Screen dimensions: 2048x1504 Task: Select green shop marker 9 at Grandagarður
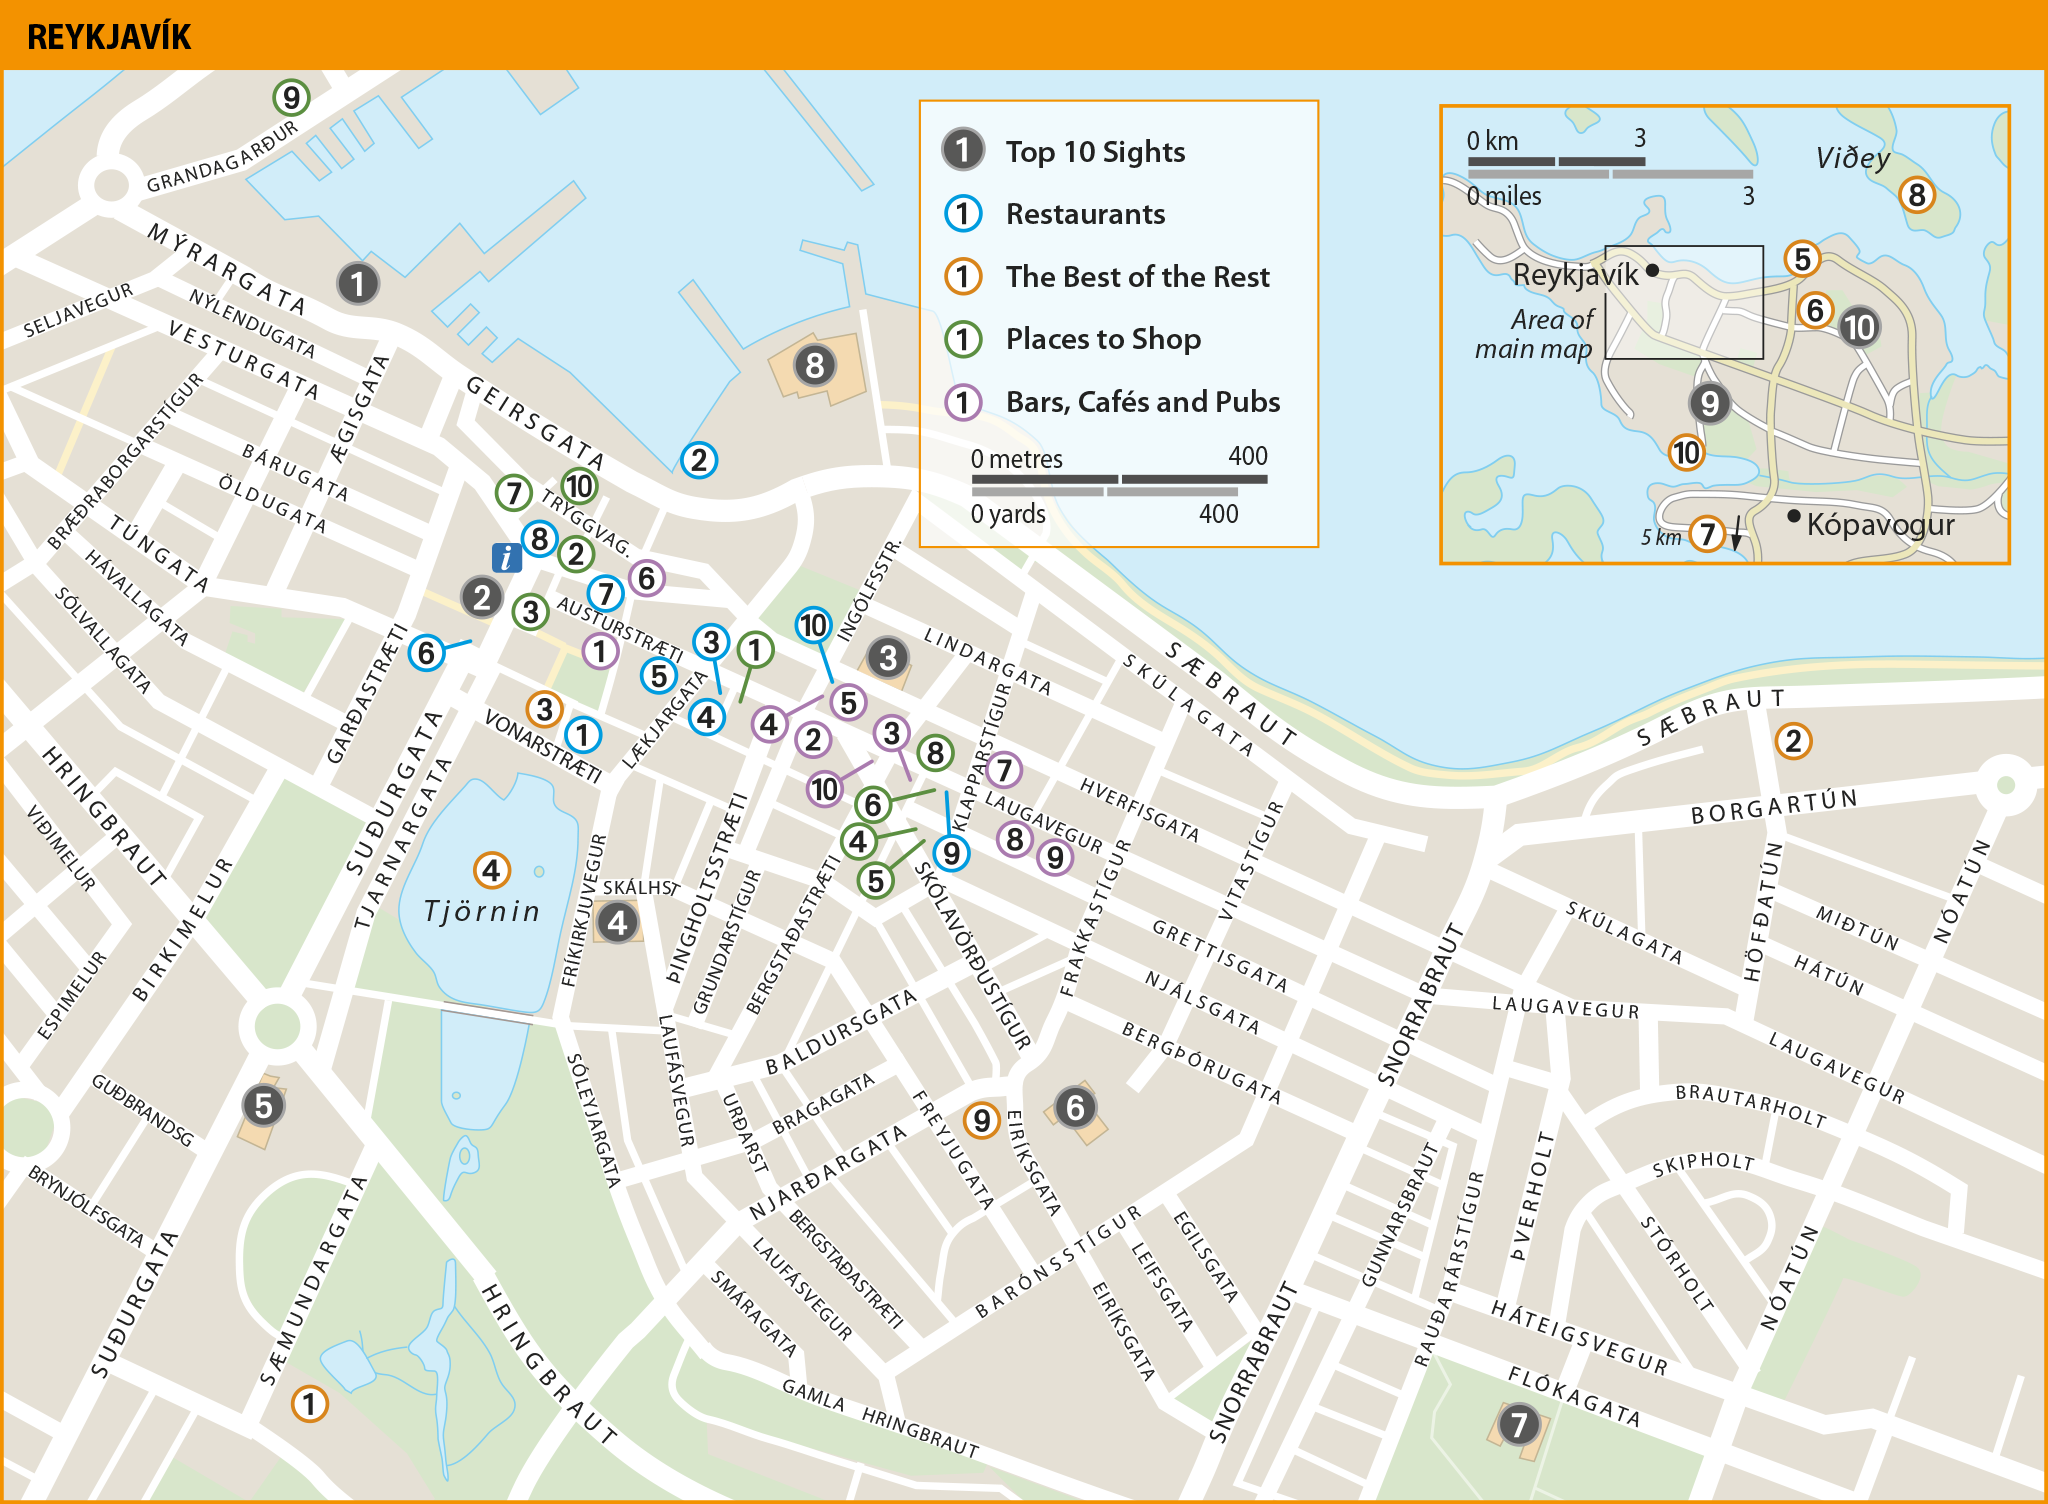click(x=291, y=97)
